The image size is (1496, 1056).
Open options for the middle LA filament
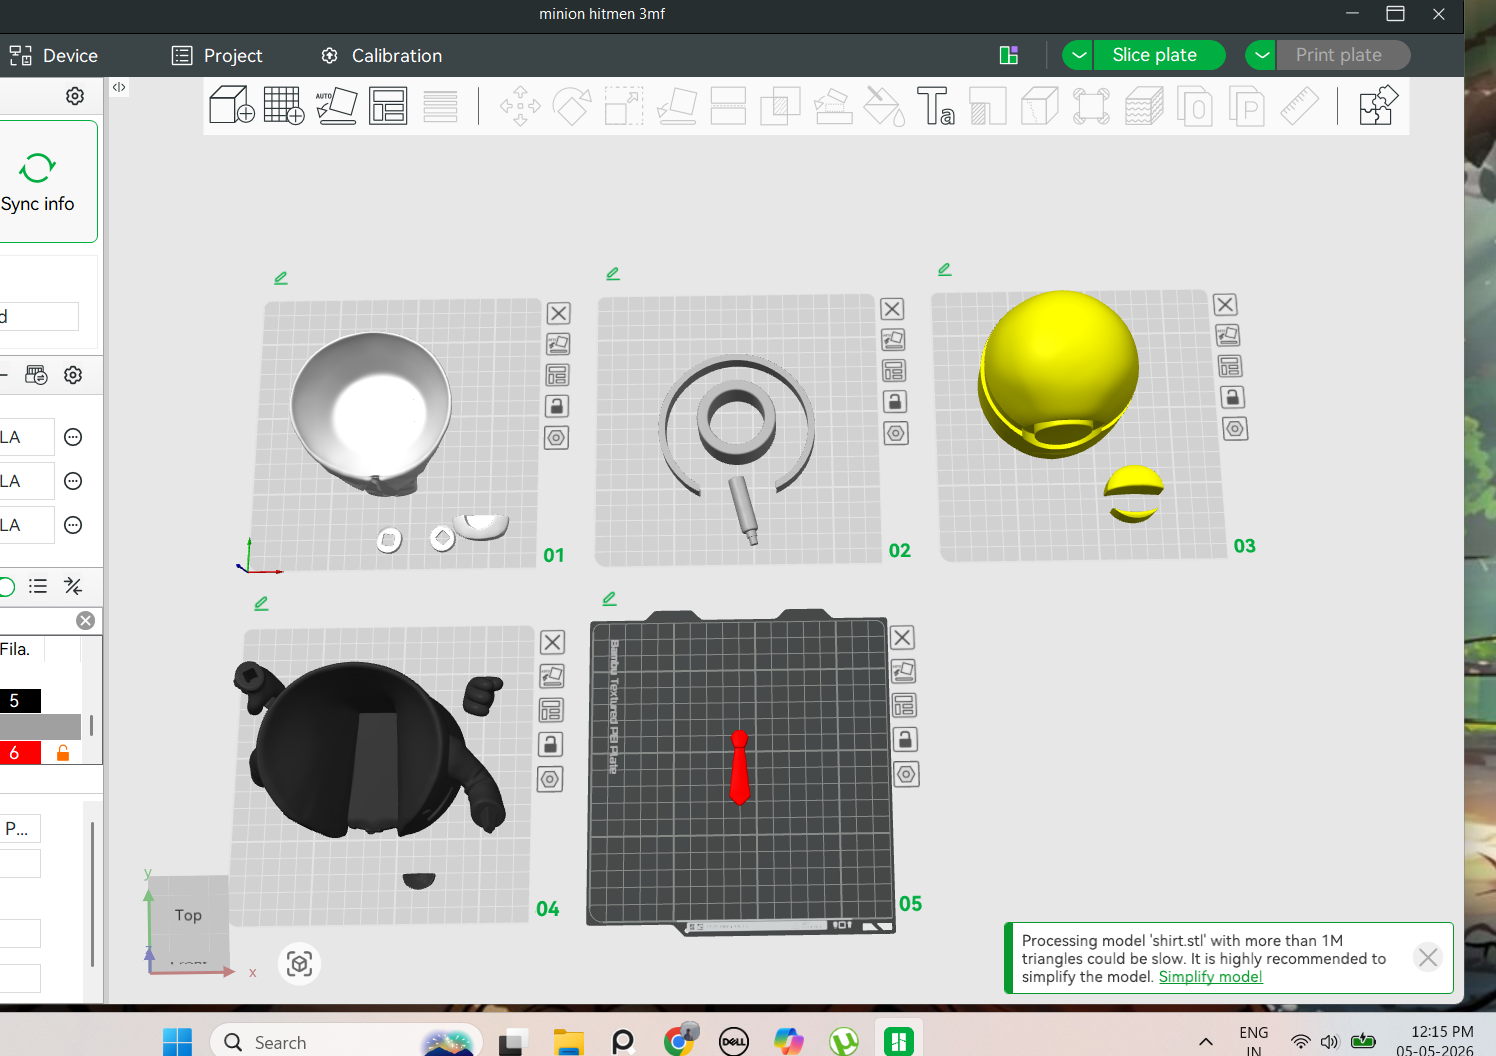pyautogui.click(x=73, y=481)
